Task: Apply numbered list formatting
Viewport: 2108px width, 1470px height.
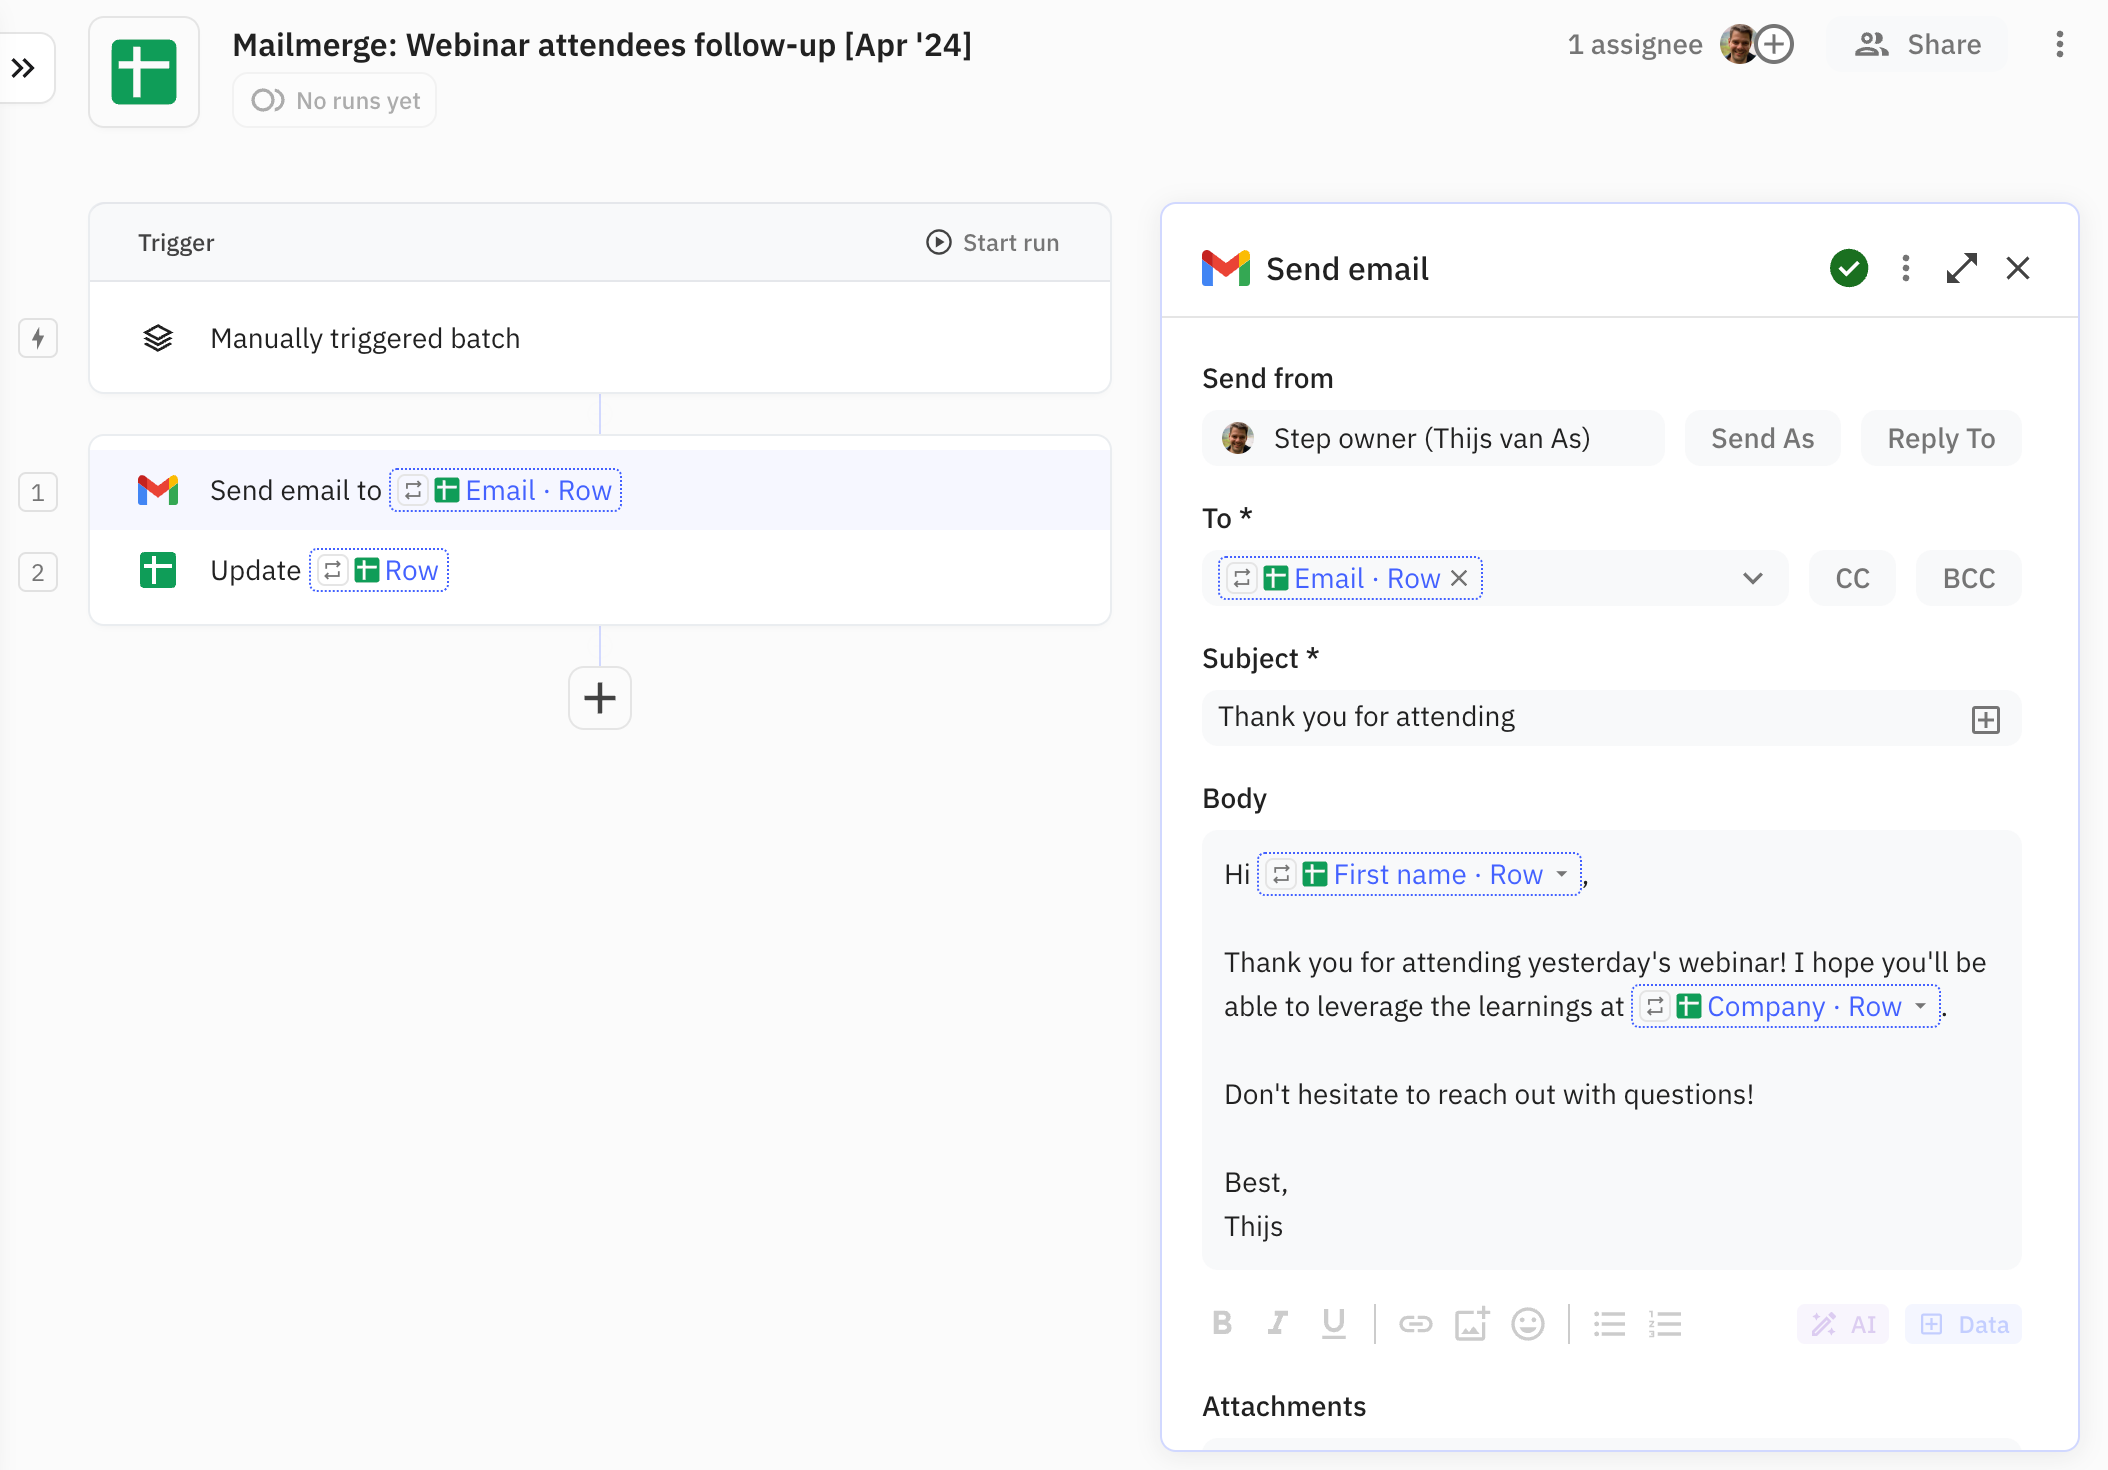Action: coord(1665,1324)
